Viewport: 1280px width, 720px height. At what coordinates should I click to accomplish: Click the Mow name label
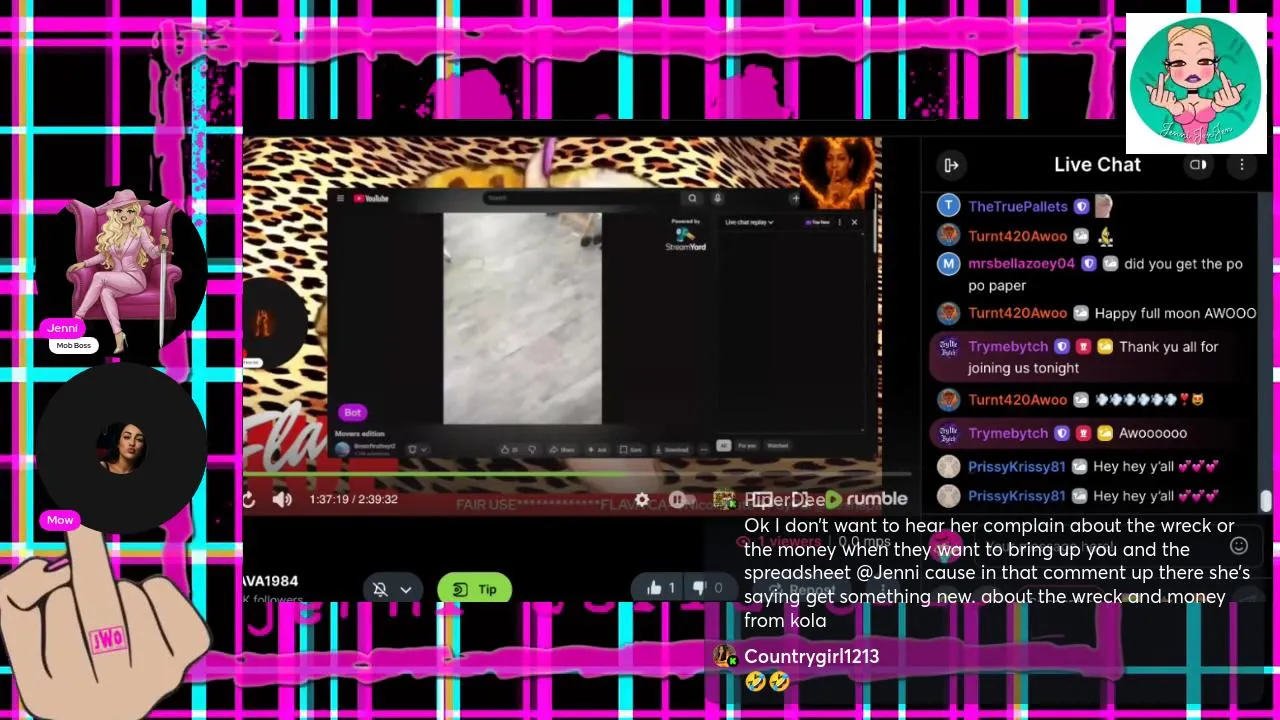click(60, 520)
